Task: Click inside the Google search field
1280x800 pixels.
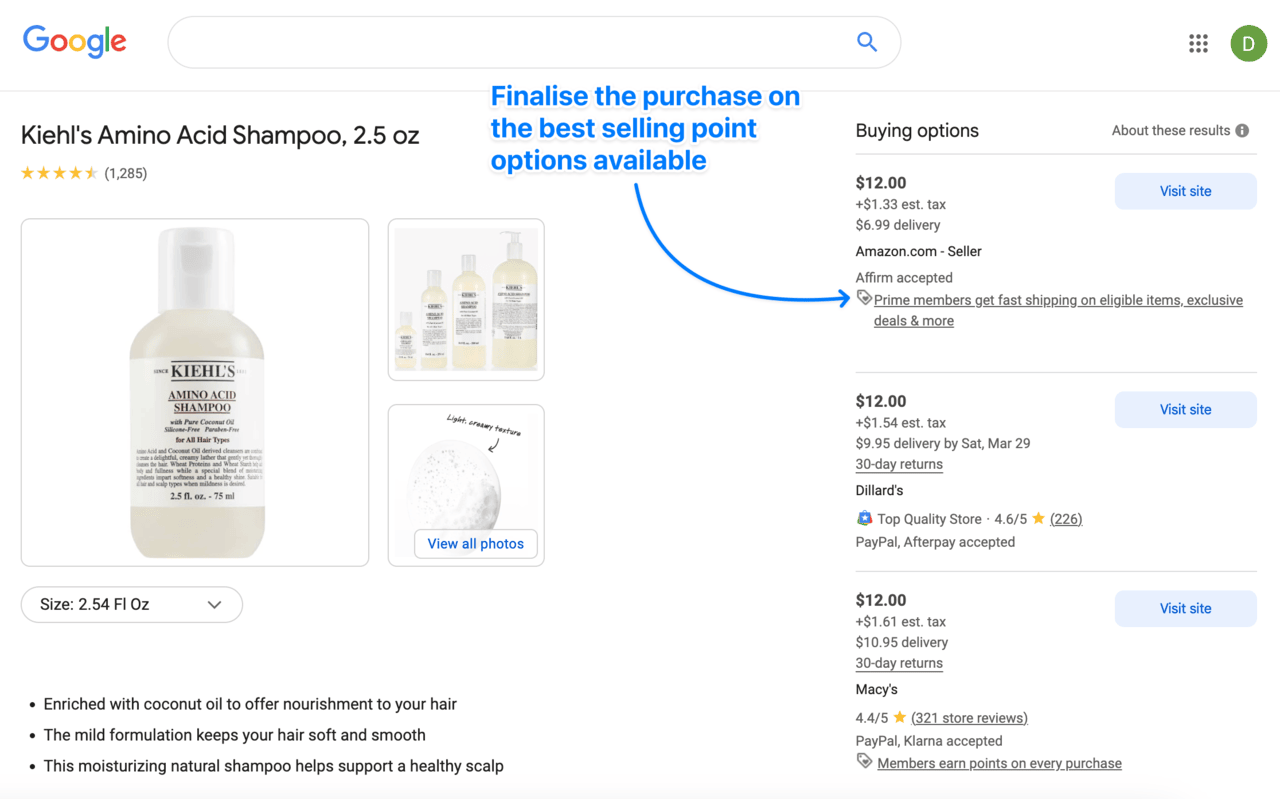Action: [510, 42]
